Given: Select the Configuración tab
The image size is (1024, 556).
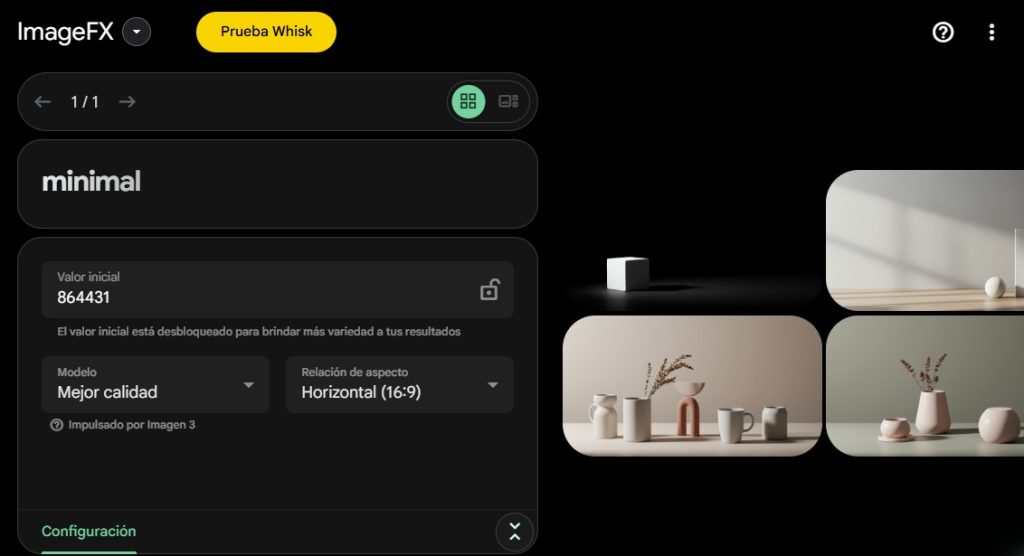Looking at the screenshot, I should pos(89,531).
